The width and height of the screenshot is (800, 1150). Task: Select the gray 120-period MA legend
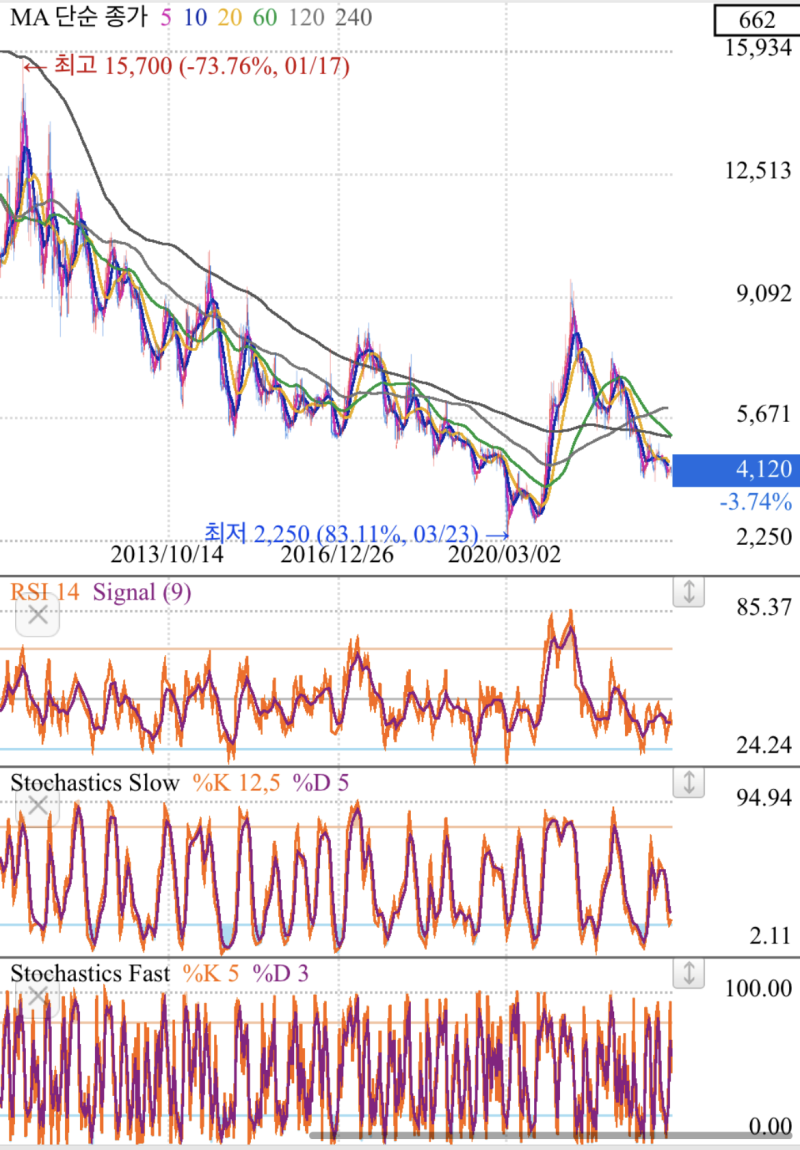pos(307,17)
